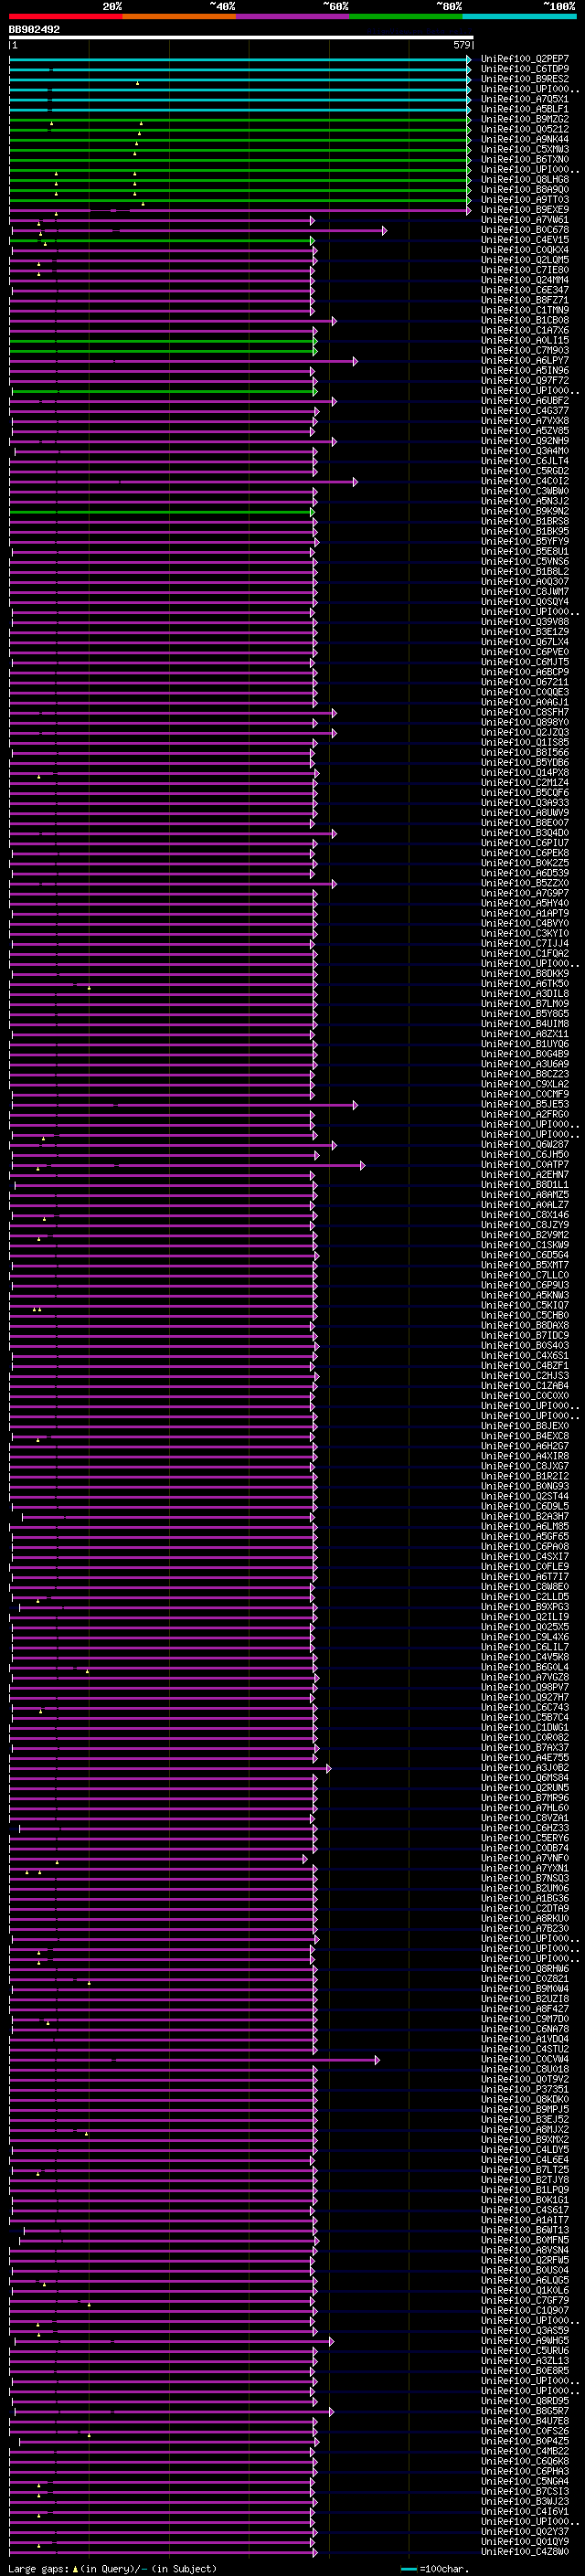This screenshot has width=585, height=2576.
Task: Select the label UniRef100_B0NG93
Action: [524, 1486]
